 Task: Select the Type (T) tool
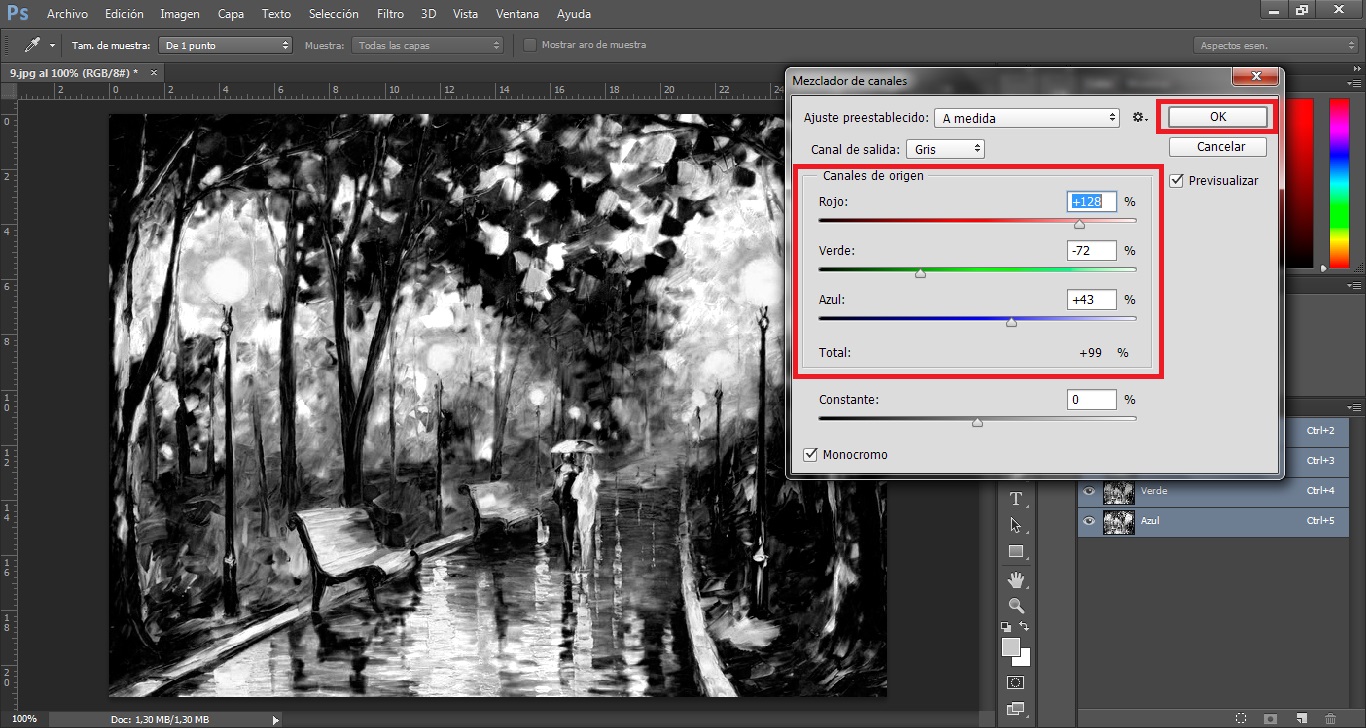point(1016,499)
